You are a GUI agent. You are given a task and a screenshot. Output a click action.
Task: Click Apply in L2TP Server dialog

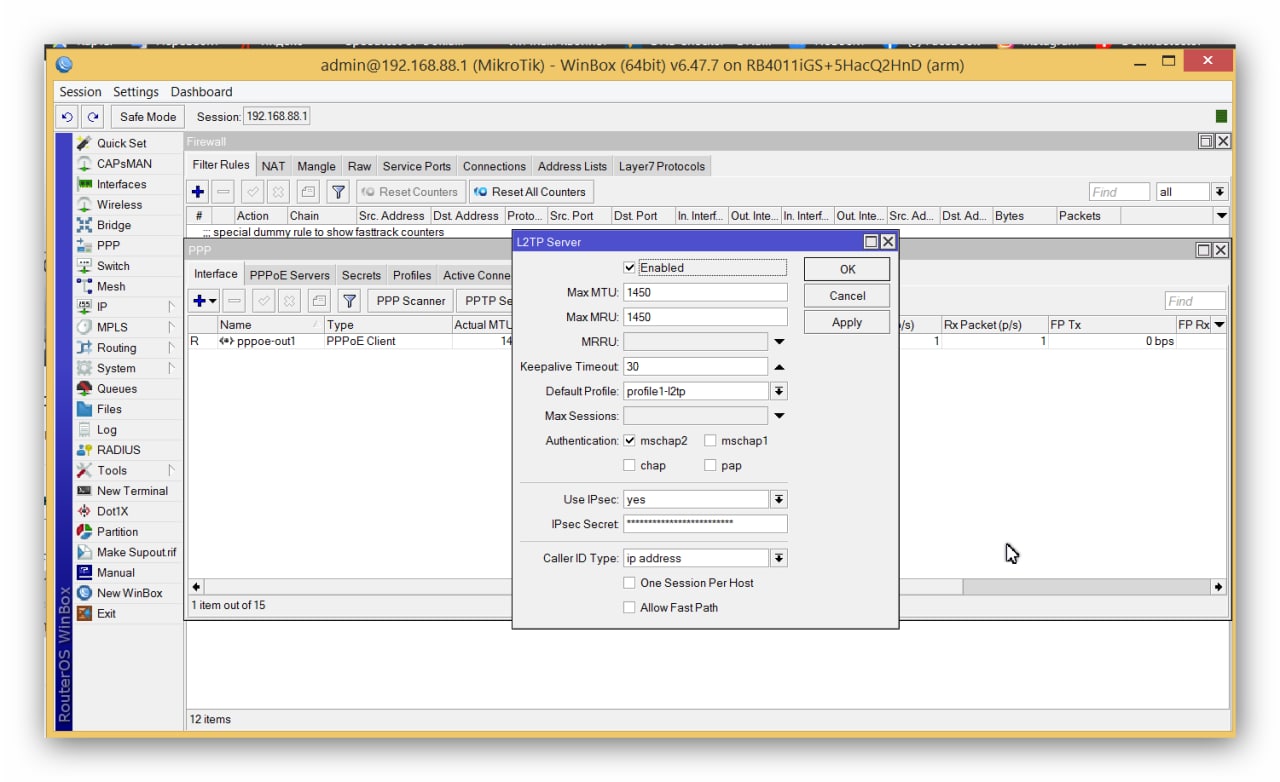click(x=847, y=323)
